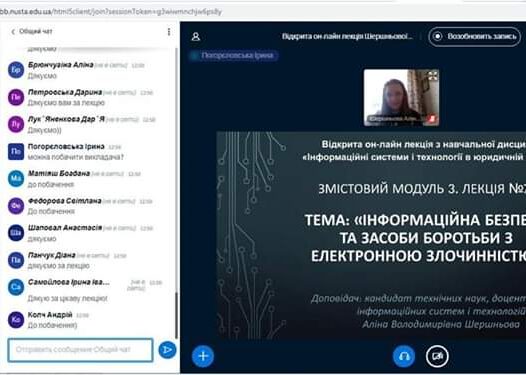Image resolution: width=526 pixels, height=375 pixels.
Task: Open the user list person icon
Action: (196, 37)
